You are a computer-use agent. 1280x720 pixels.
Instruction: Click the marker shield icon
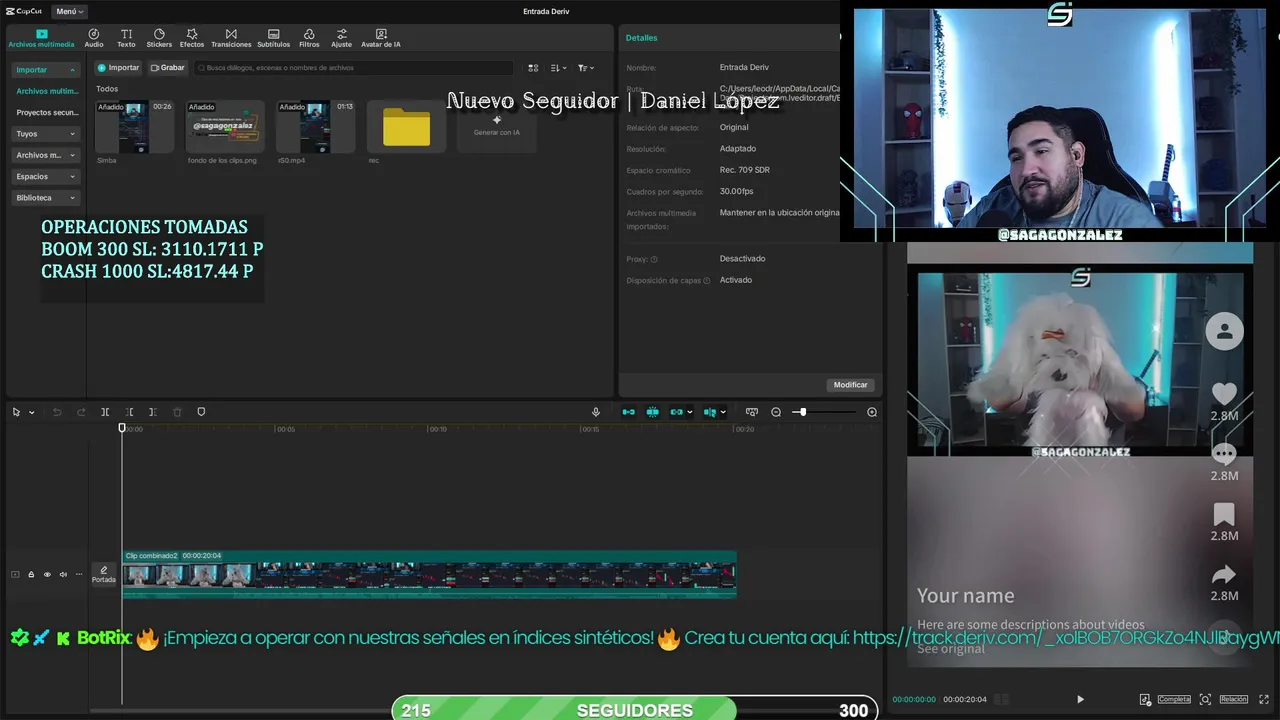click(x=201, y=412)
